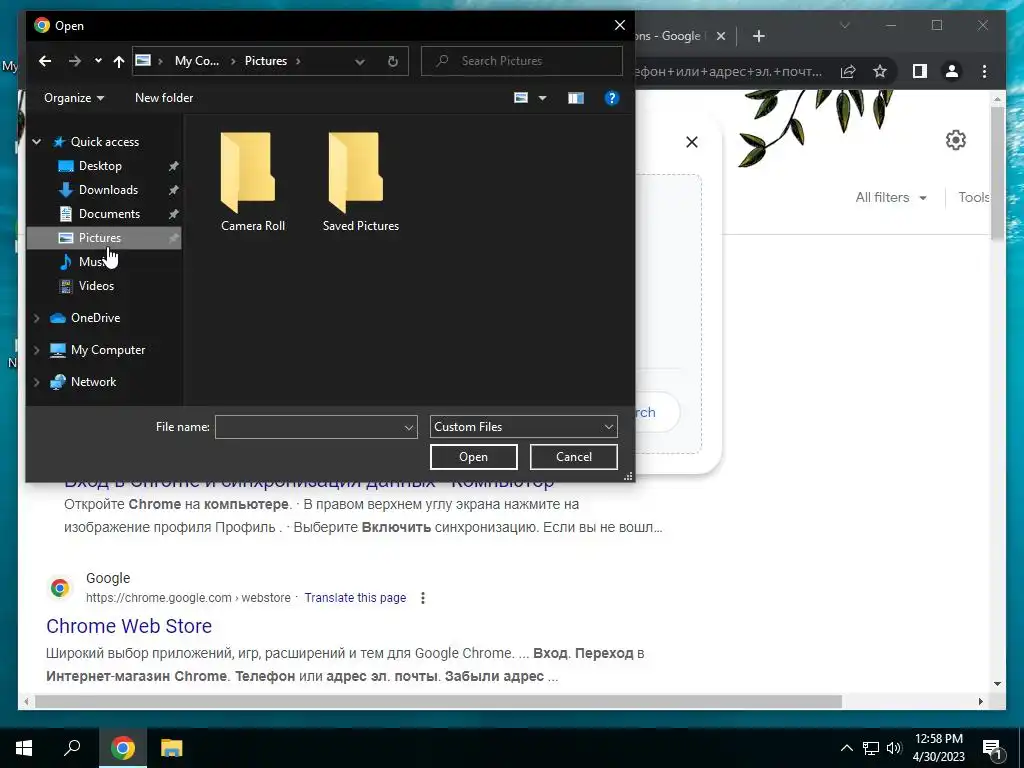Screen dimensions: 1024x768
Task: Open the recent locations dropdown arrow
Action: coord(98,61)
